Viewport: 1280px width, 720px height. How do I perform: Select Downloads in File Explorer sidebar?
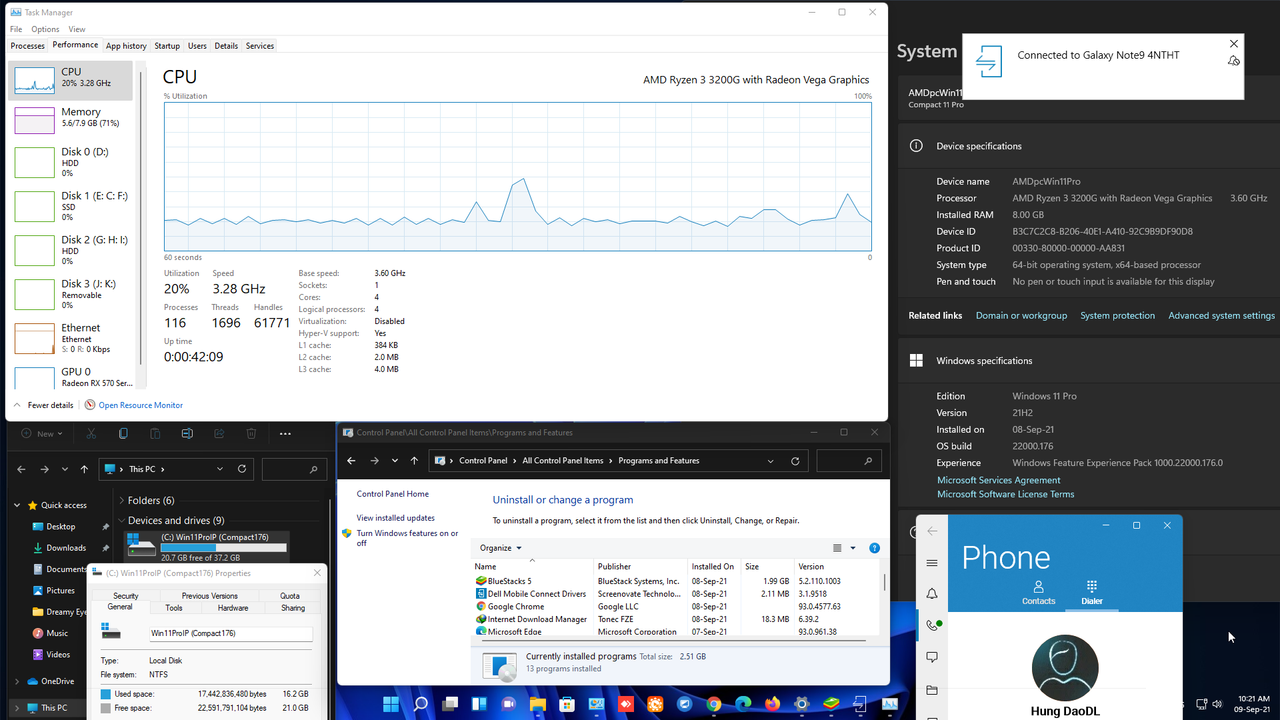(x=66, y=548)
